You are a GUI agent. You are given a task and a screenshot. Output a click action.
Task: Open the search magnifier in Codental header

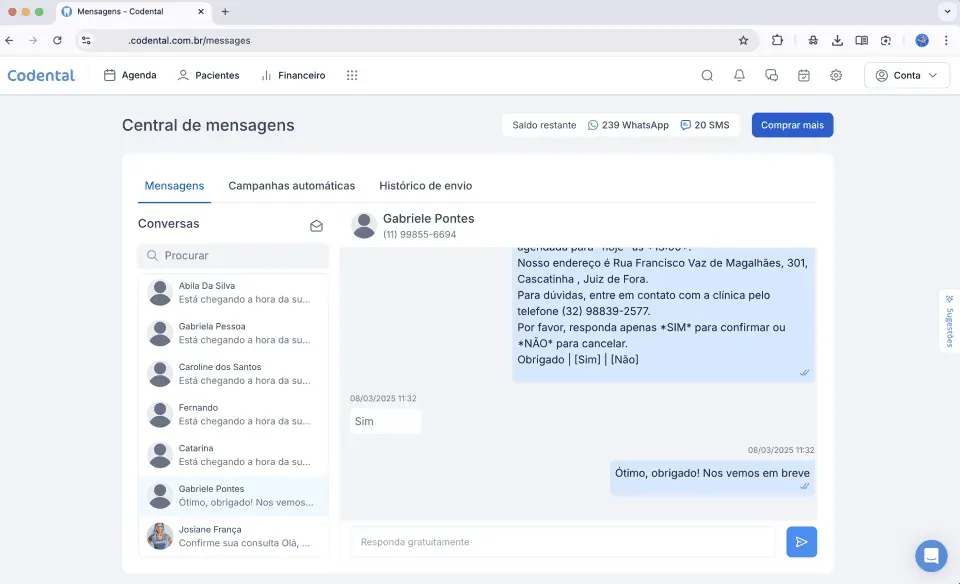707,75
